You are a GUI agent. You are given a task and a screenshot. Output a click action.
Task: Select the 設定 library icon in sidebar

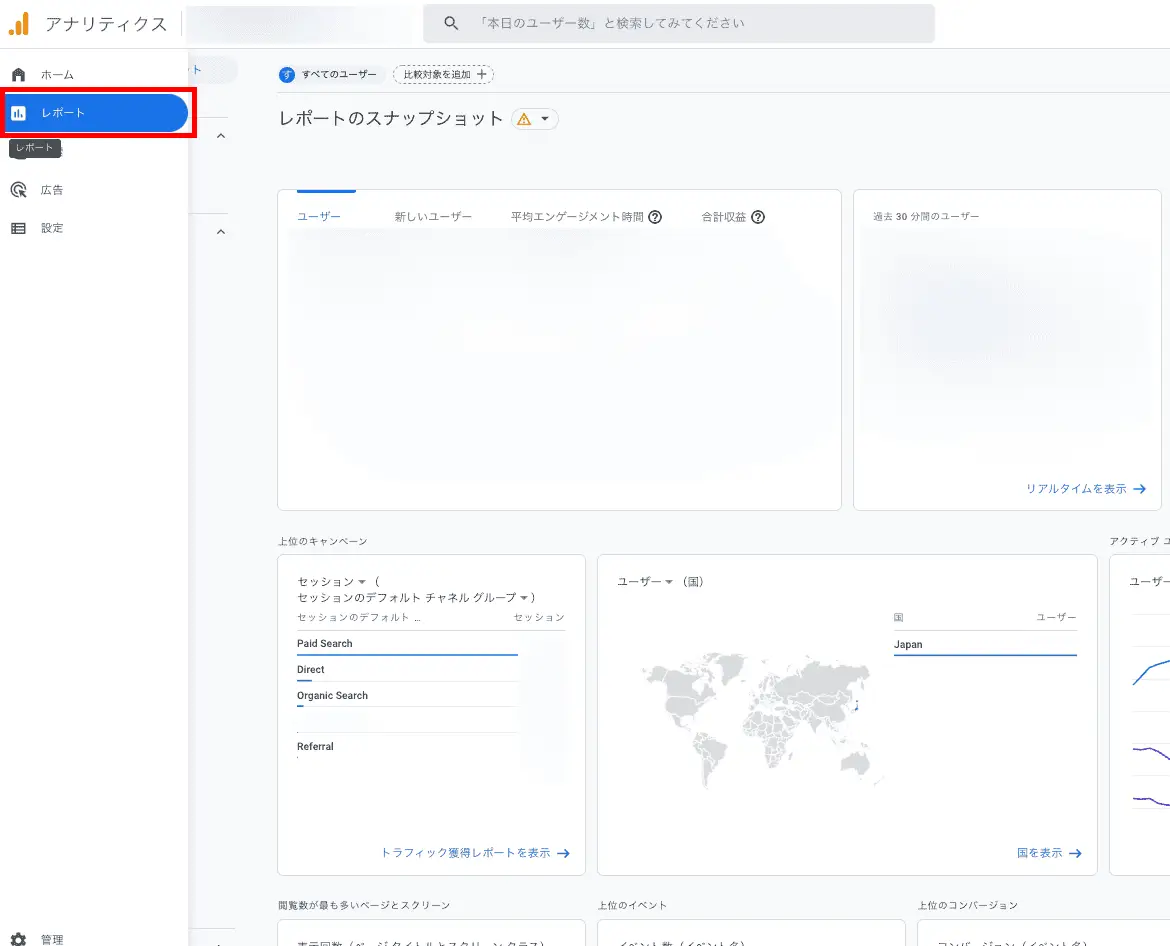tap(19, 227)
